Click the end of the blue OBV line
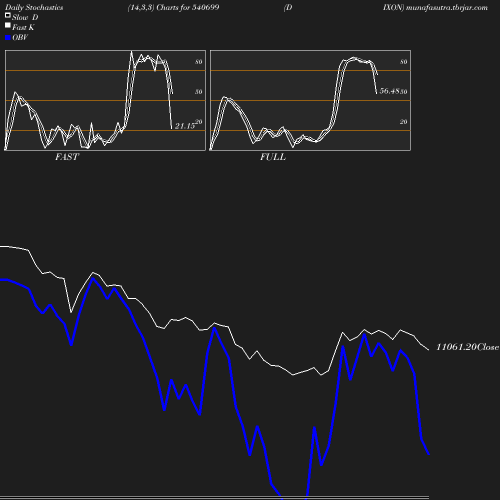This screenshot has height=500, width=500. point(429,454)
